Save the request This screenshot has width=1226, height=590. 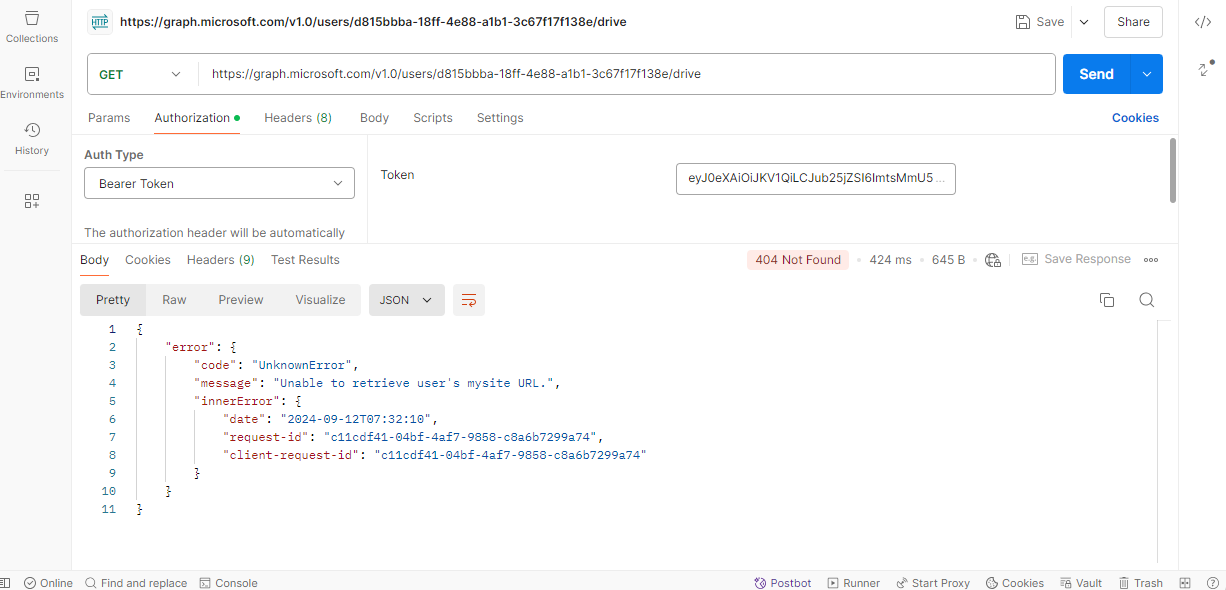[x=1040, y=22]
